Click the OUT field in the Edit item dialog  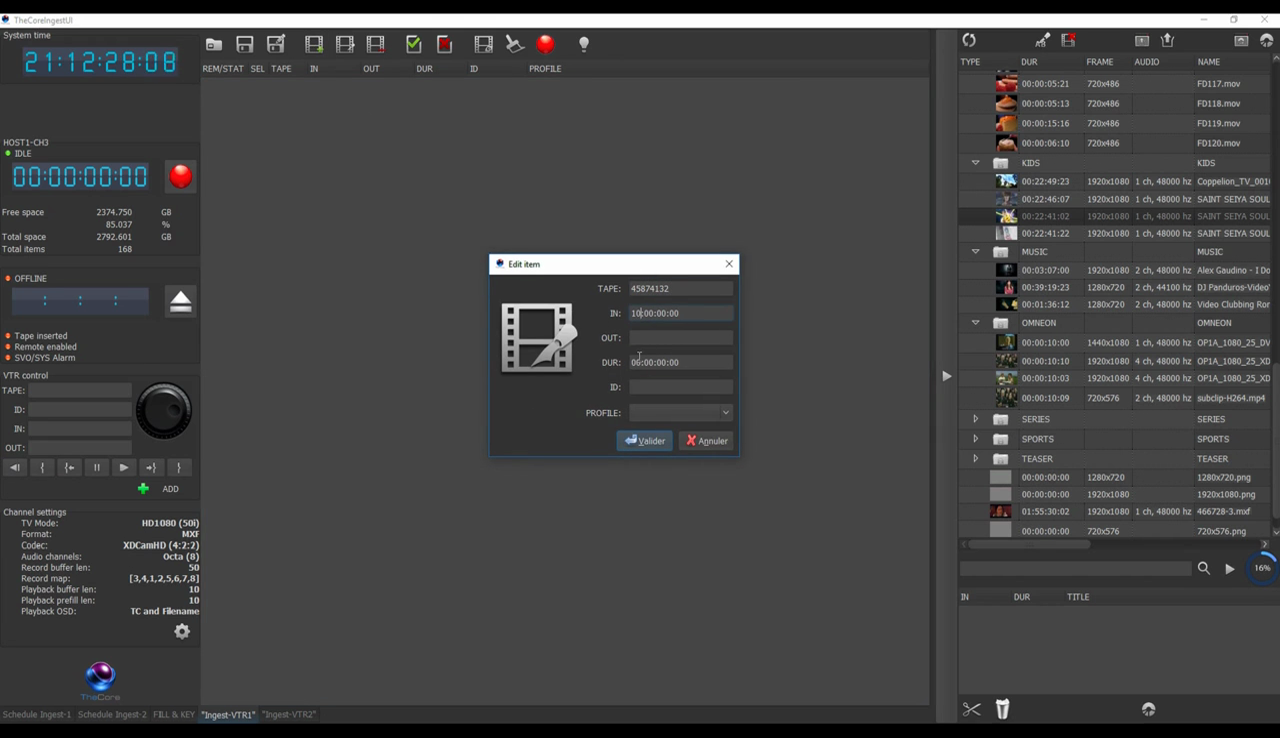[x=681, y=338]
